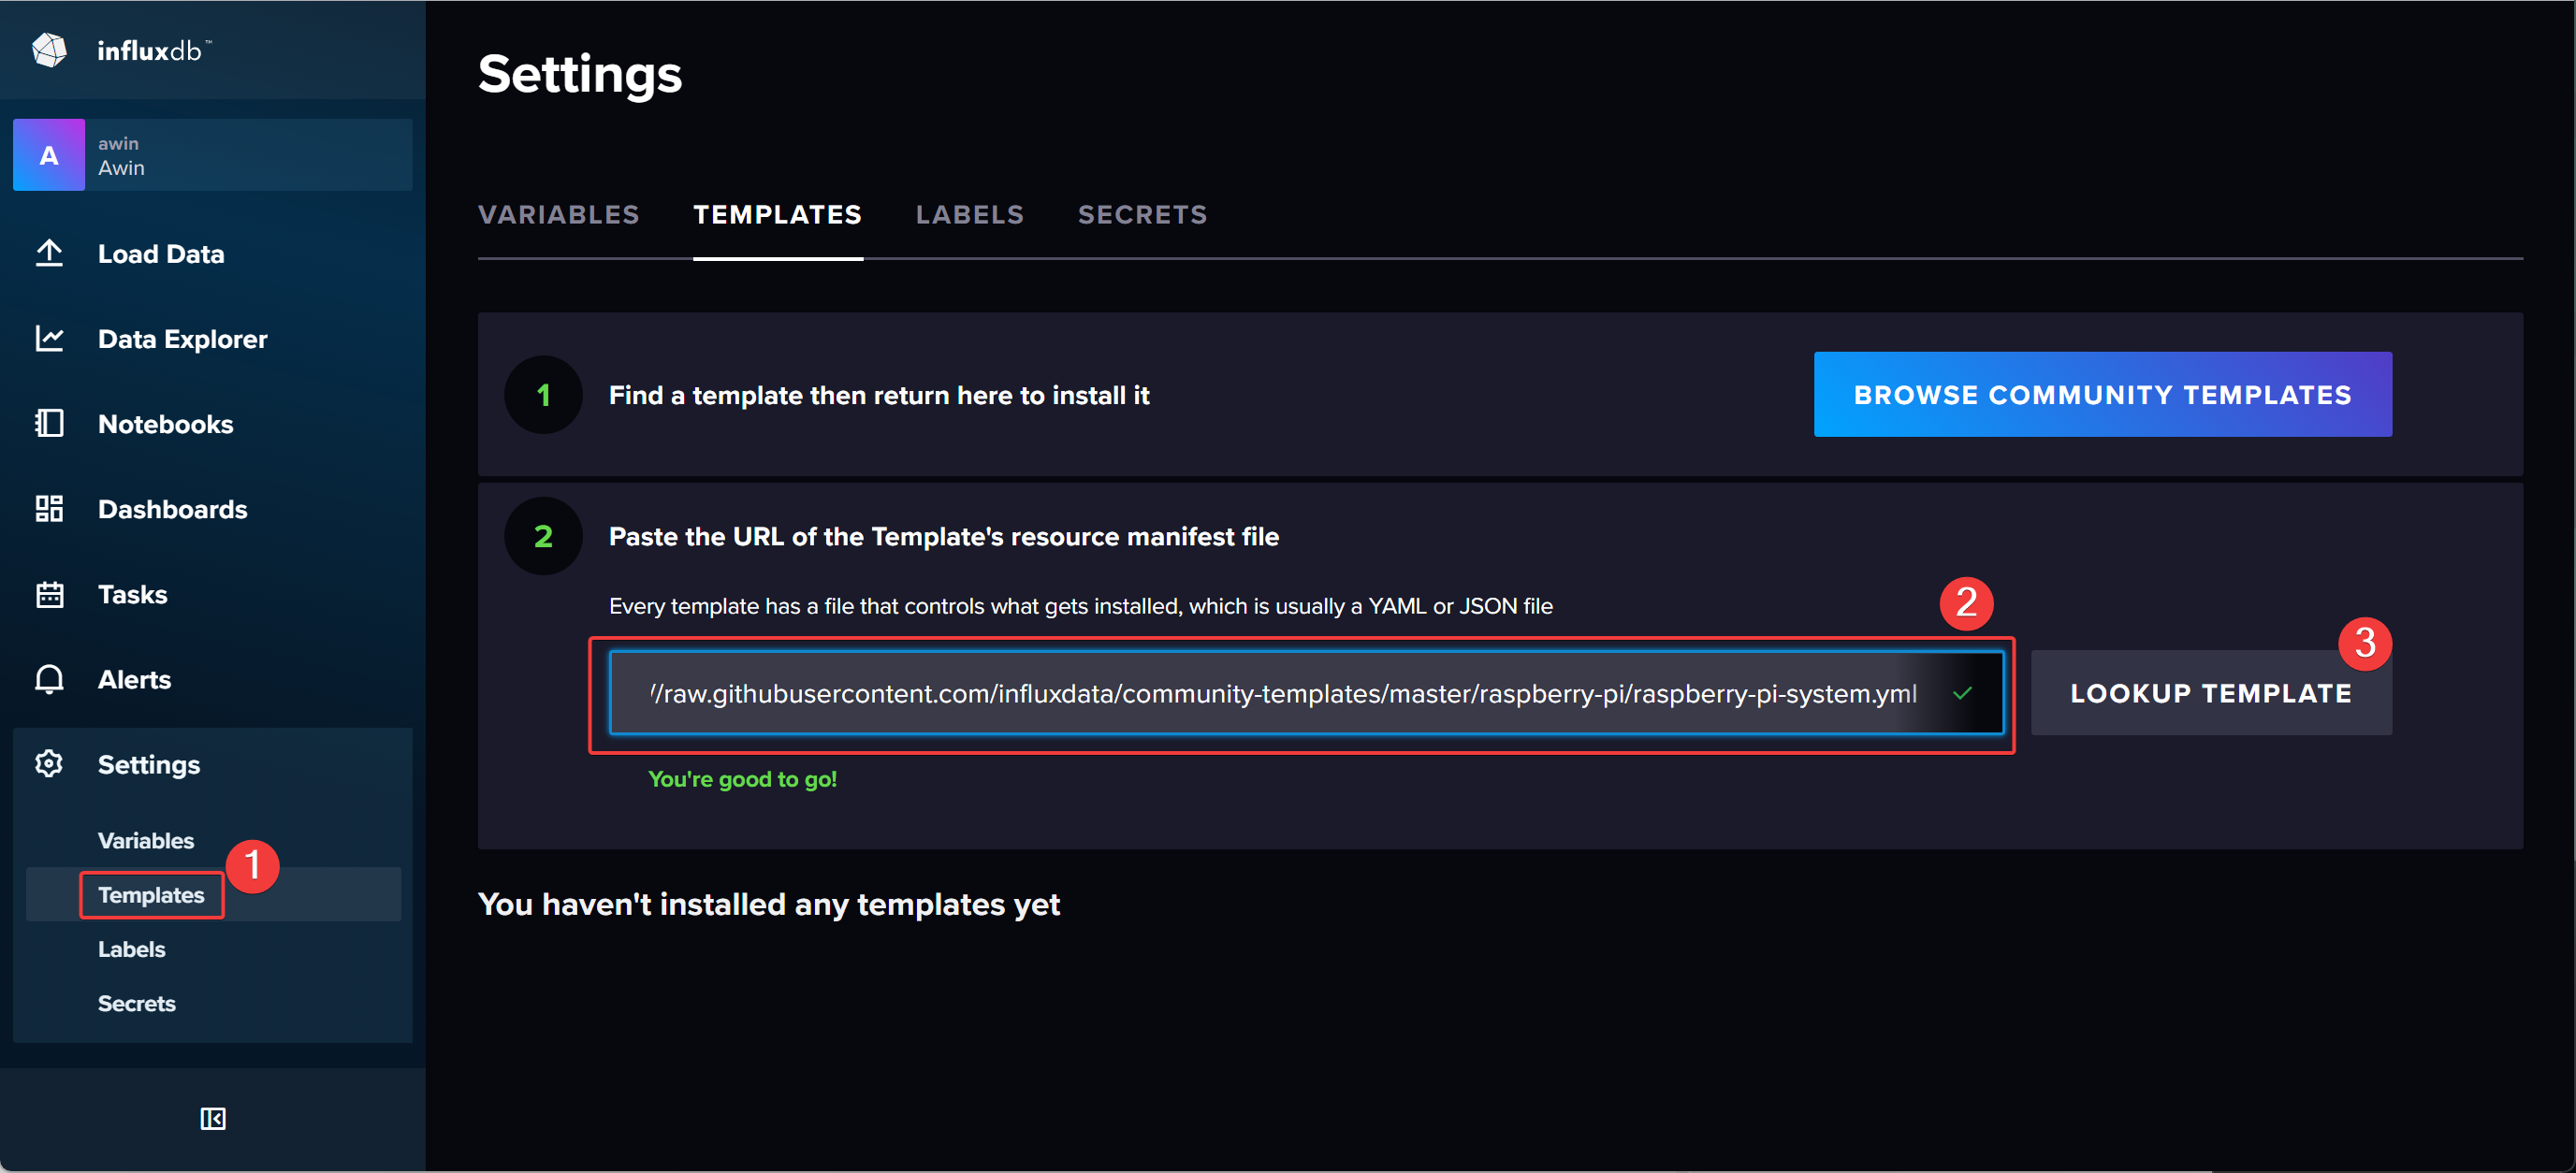This screenshot has width=2576, height=1173.
Task: Click the Settings gear icon
Action: [49, 765]
